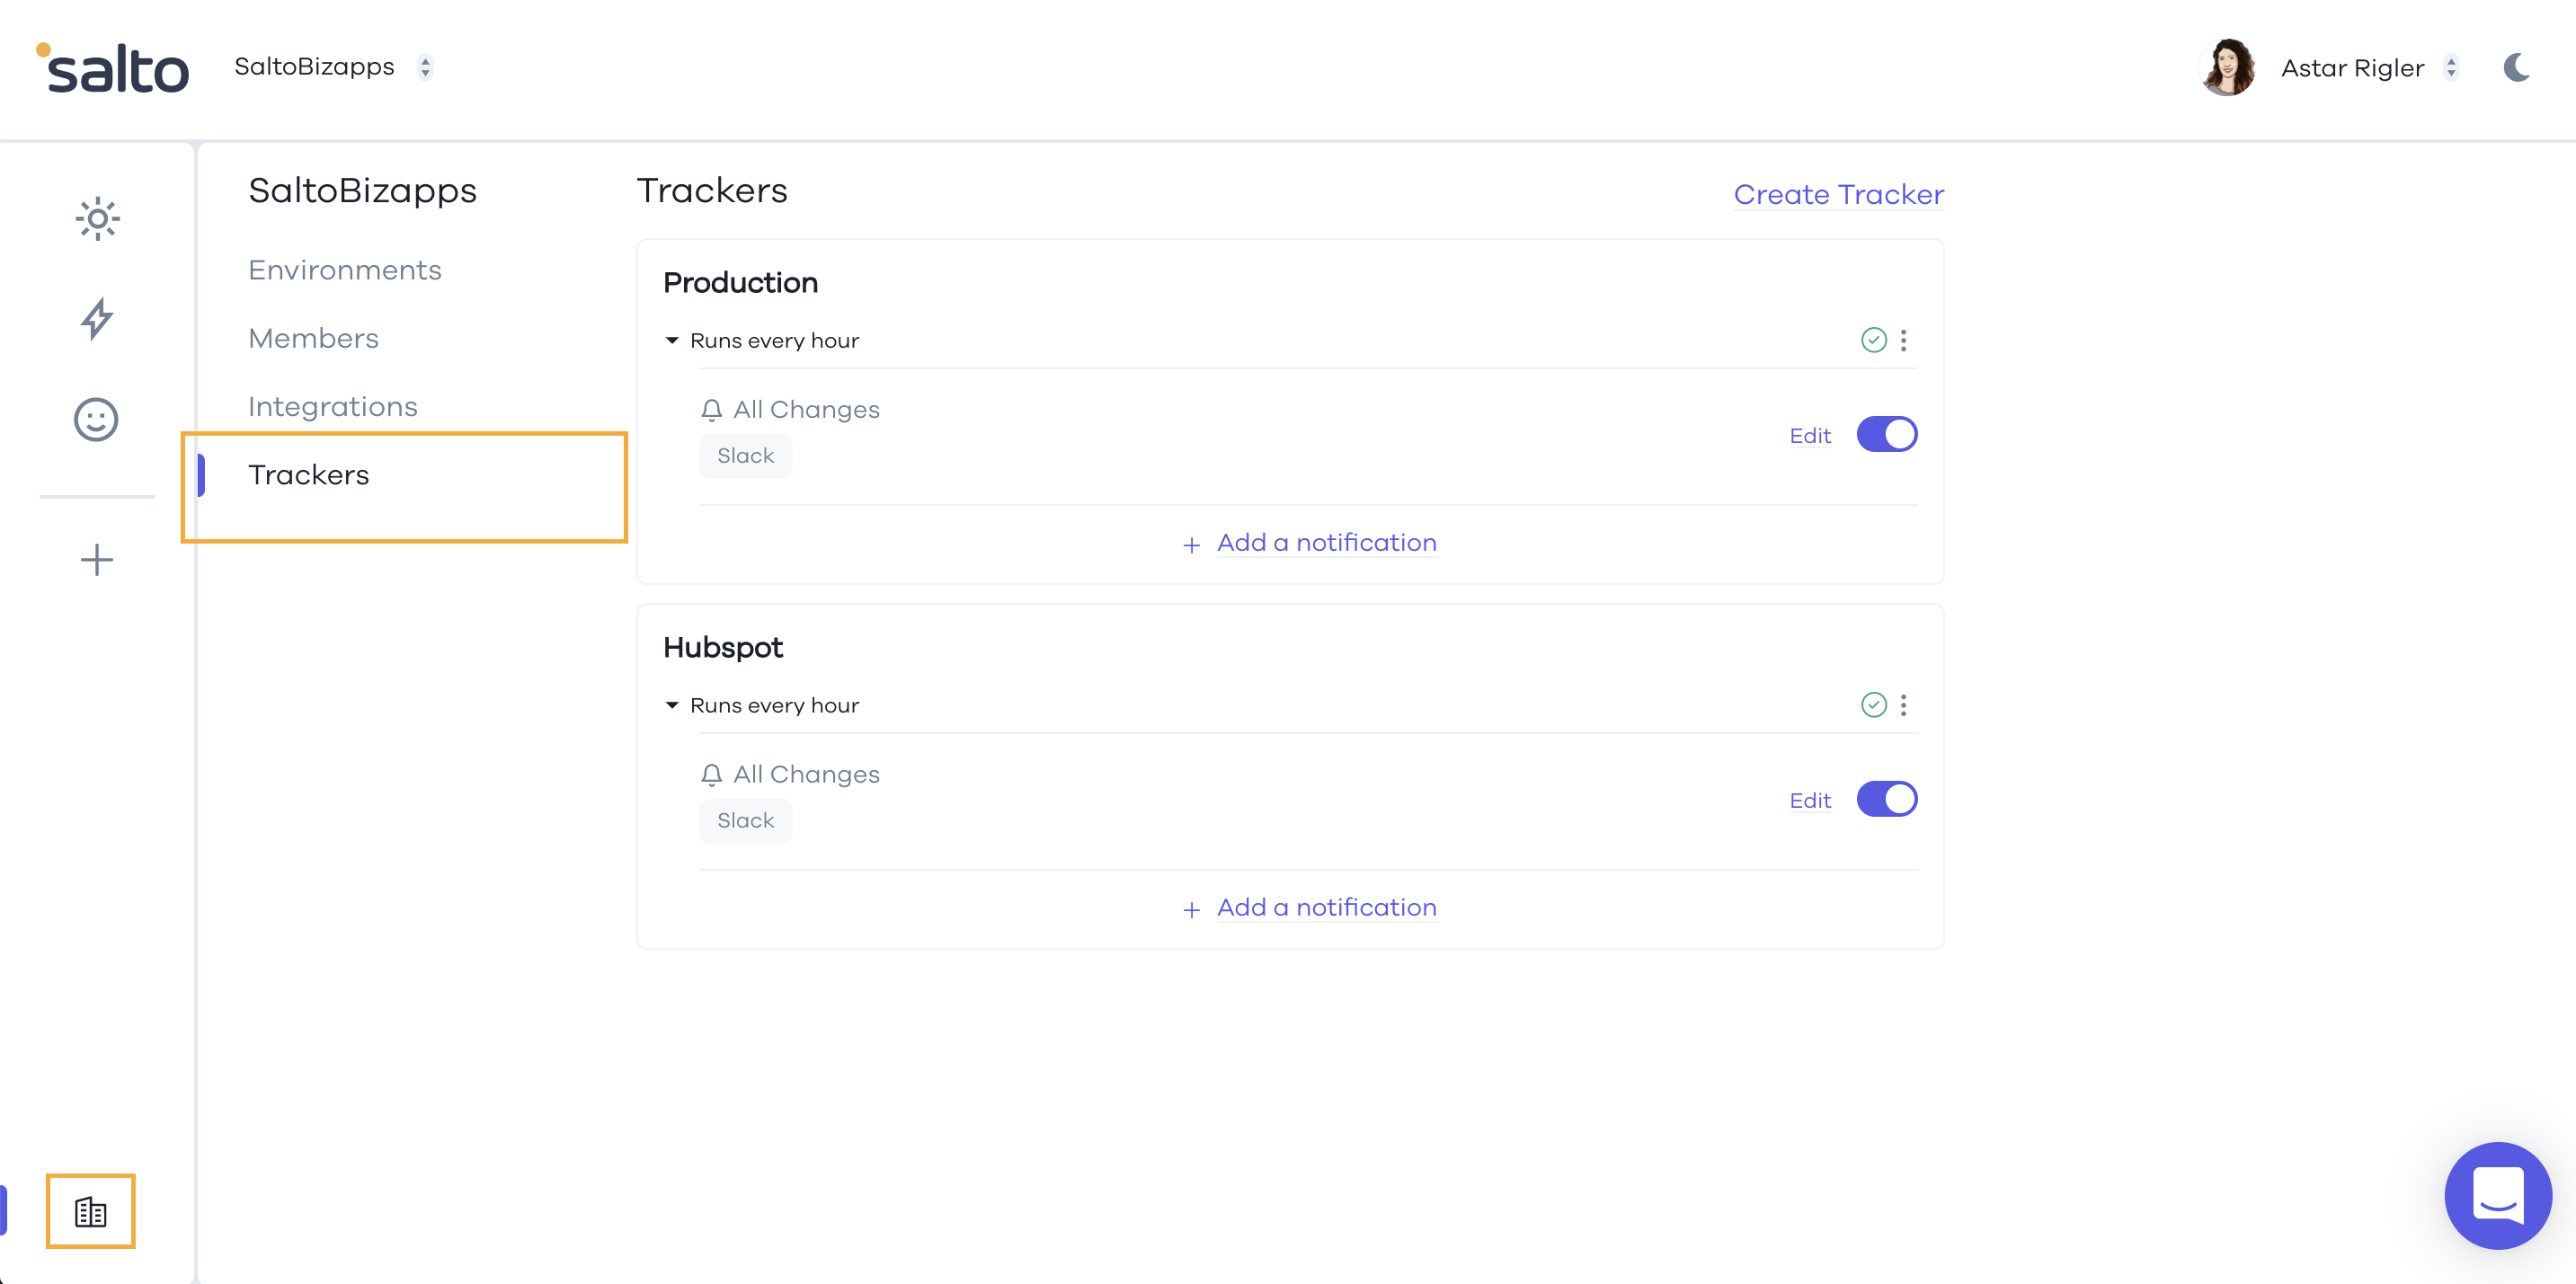Disable Production All Changes notification toggle
The image size is (2576, 1284).
pos(1886,435)
